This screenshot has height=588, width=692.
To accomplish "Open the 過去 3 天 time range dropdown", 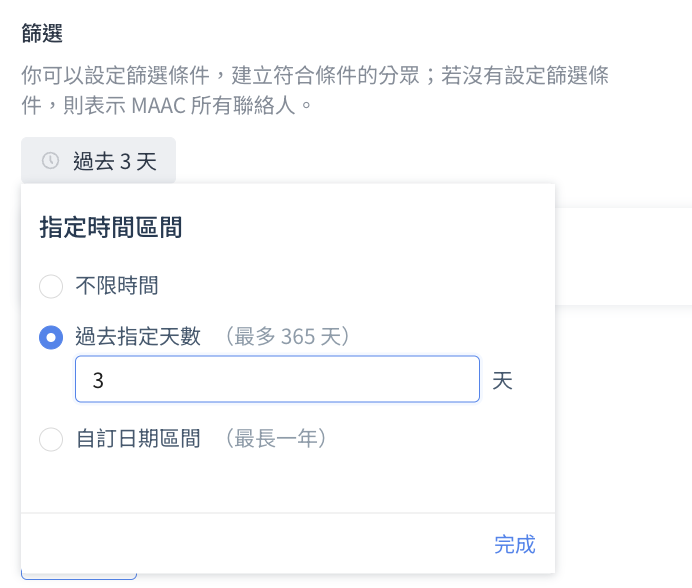I will click(98, 161).
